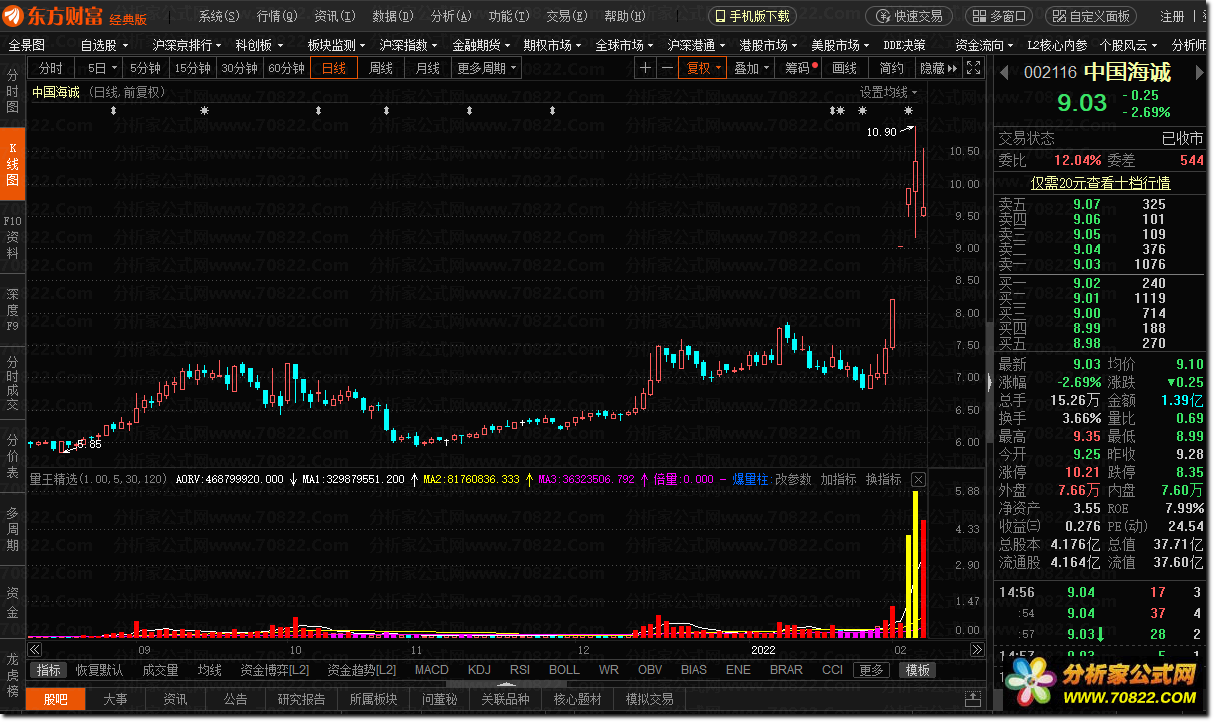Switch to 60分钟 period
Screen dimensions: 1215x722
pos(286,68)
